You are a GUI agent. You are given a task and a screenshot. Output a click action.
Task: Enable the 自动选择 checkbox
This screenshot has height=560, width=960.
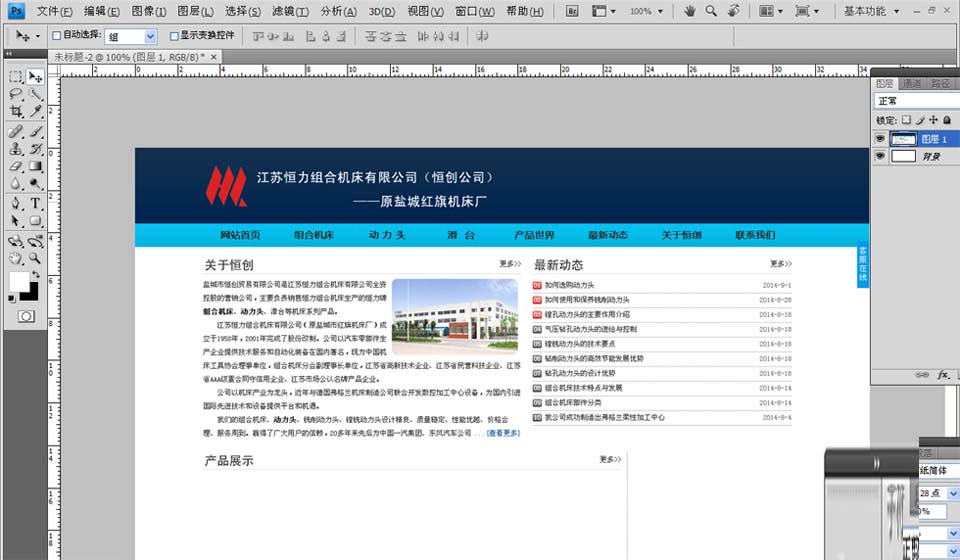pos(56,36)
